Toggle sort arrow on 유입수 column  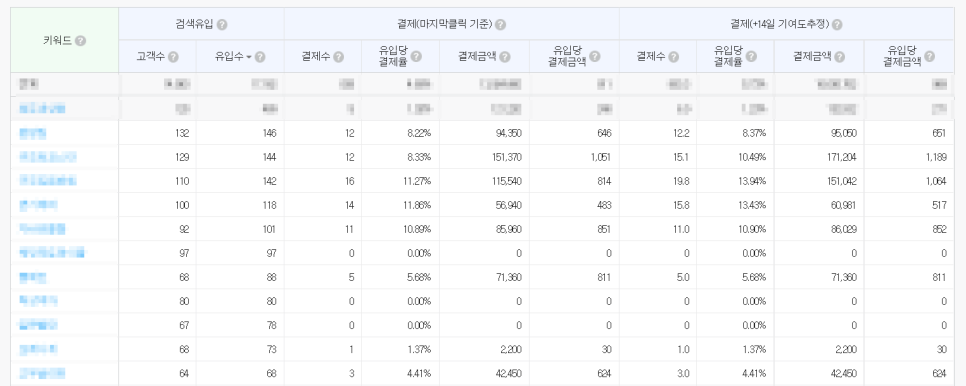pos(250,57)
